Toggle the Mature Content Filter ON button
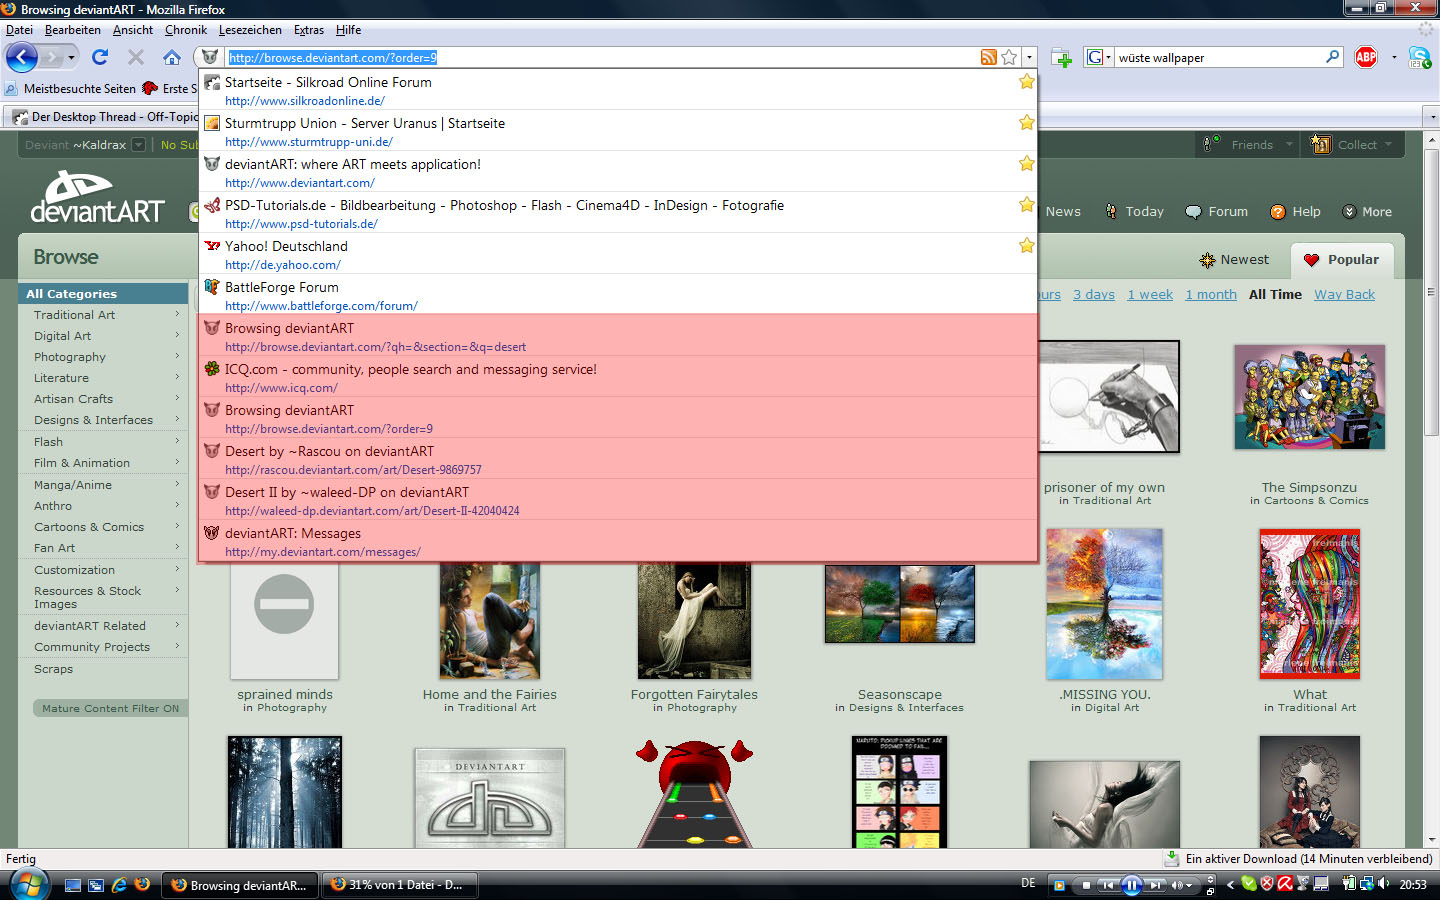 click(110, 708)
